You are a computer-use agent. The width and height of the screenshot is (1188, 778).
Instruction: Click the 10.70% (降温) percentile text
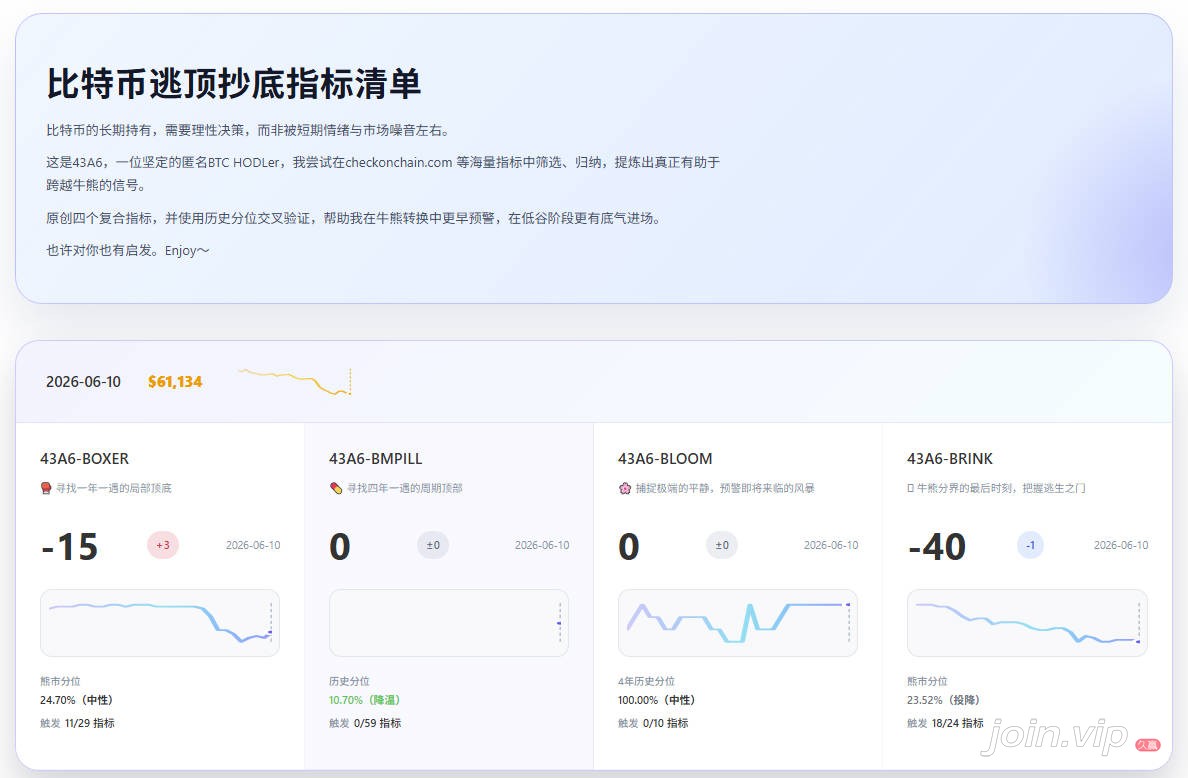[x=364, y=700]
